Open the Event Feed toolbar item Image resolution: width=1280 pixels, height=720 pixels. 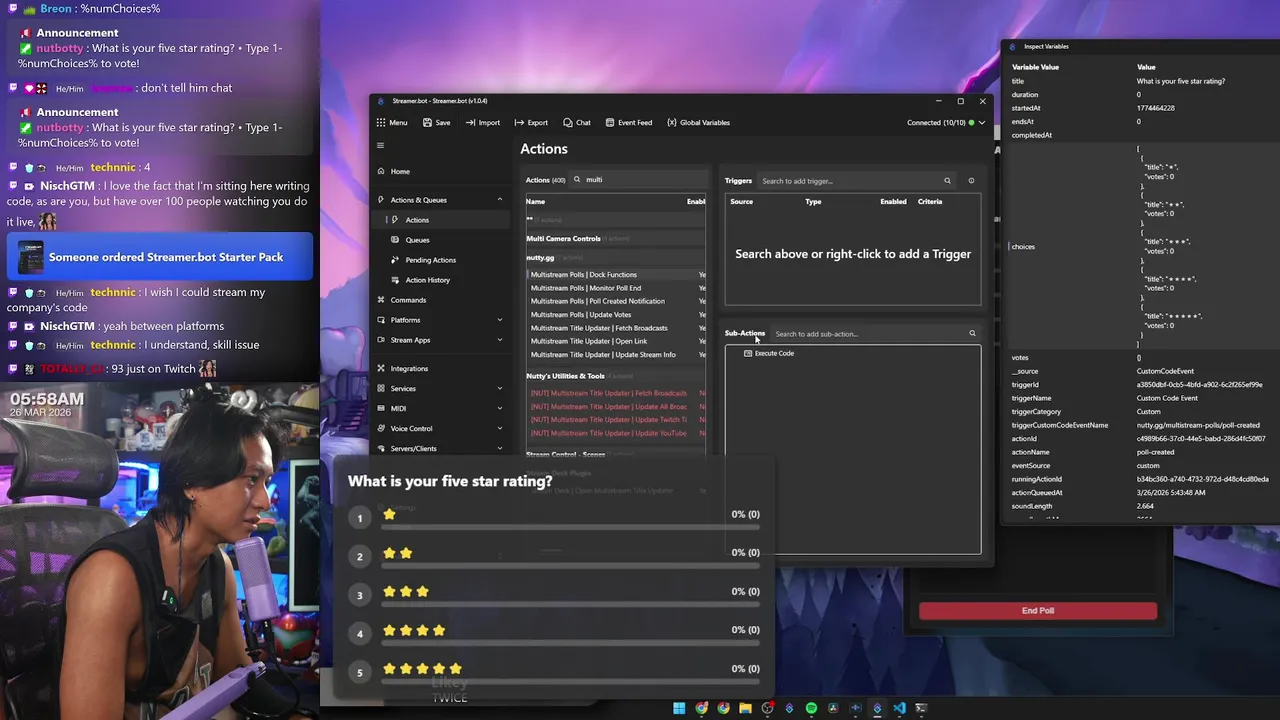[627, 123]
